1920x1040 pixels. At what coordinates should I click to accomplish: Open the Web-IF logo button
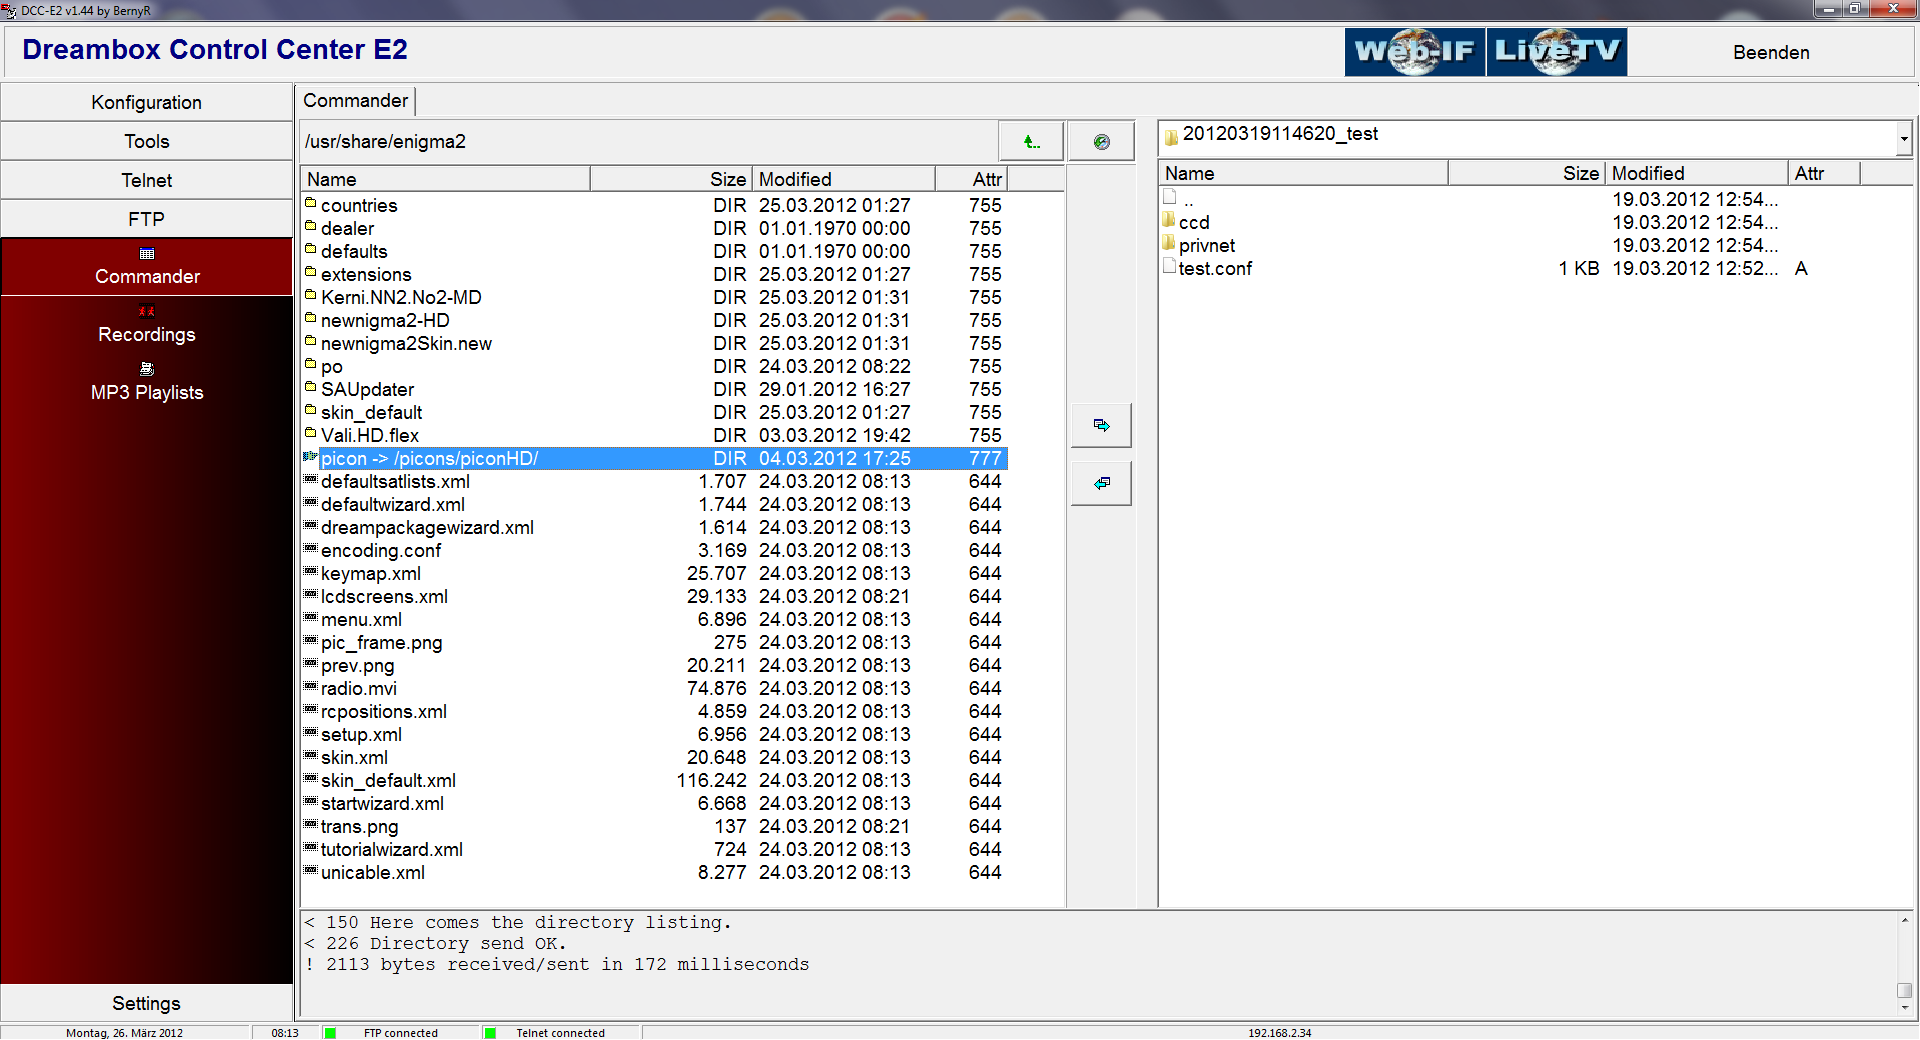(x=1414, y=52)
